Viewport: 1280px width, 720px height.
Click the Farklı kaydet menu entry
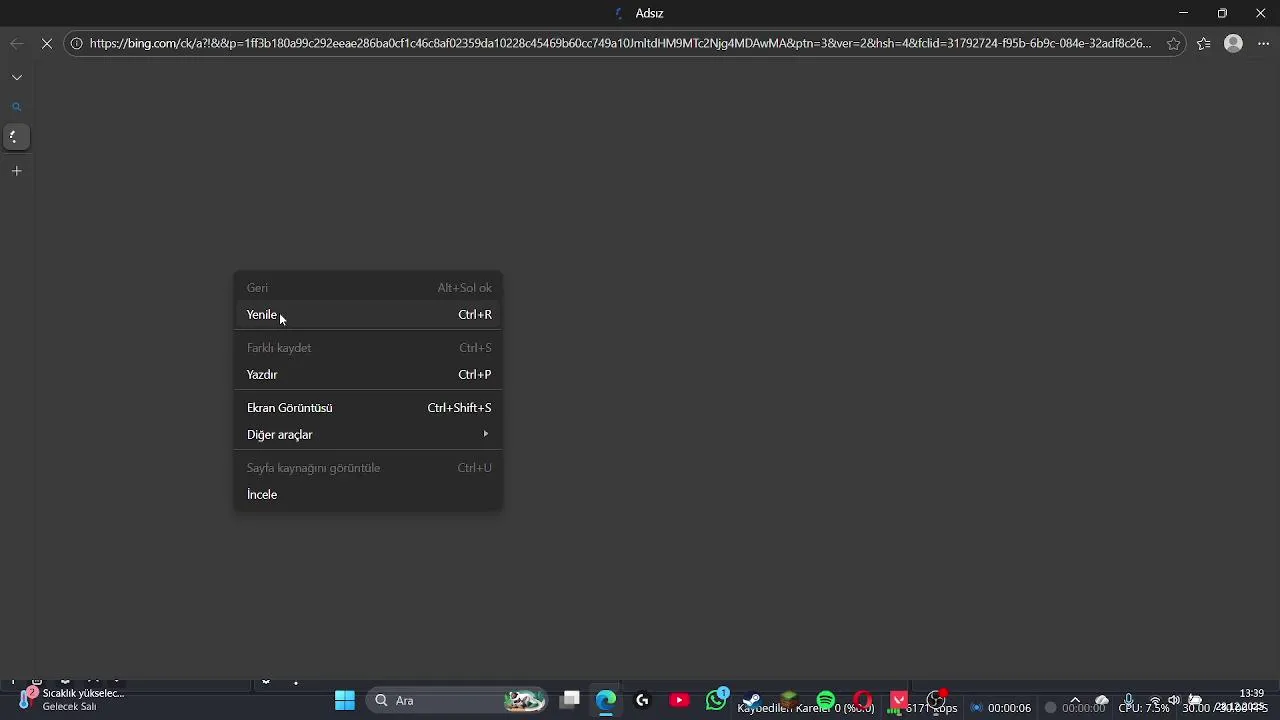(368, 347)
